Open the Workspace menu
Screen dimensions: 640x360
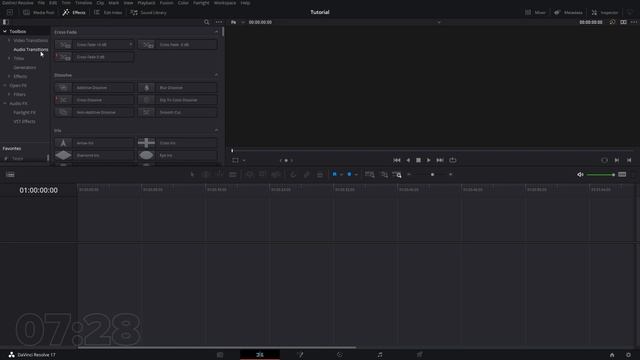225,3
